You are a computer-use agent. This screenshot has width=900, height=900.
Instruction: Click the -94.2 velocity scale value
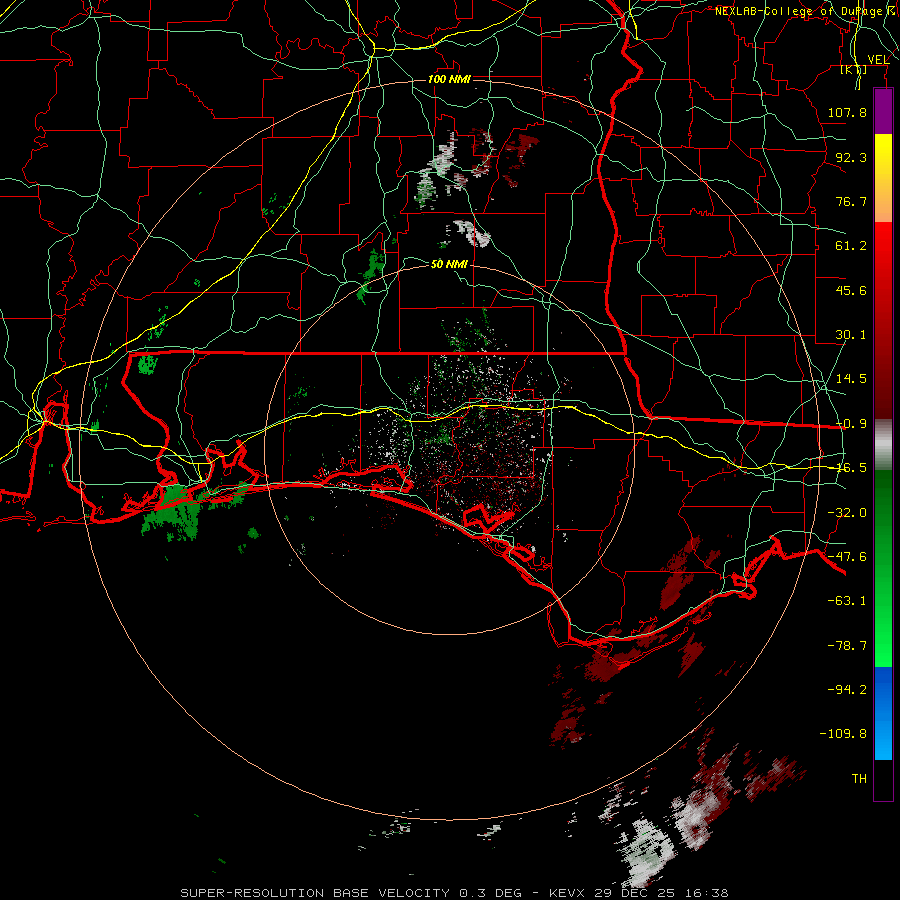point(847,689)
